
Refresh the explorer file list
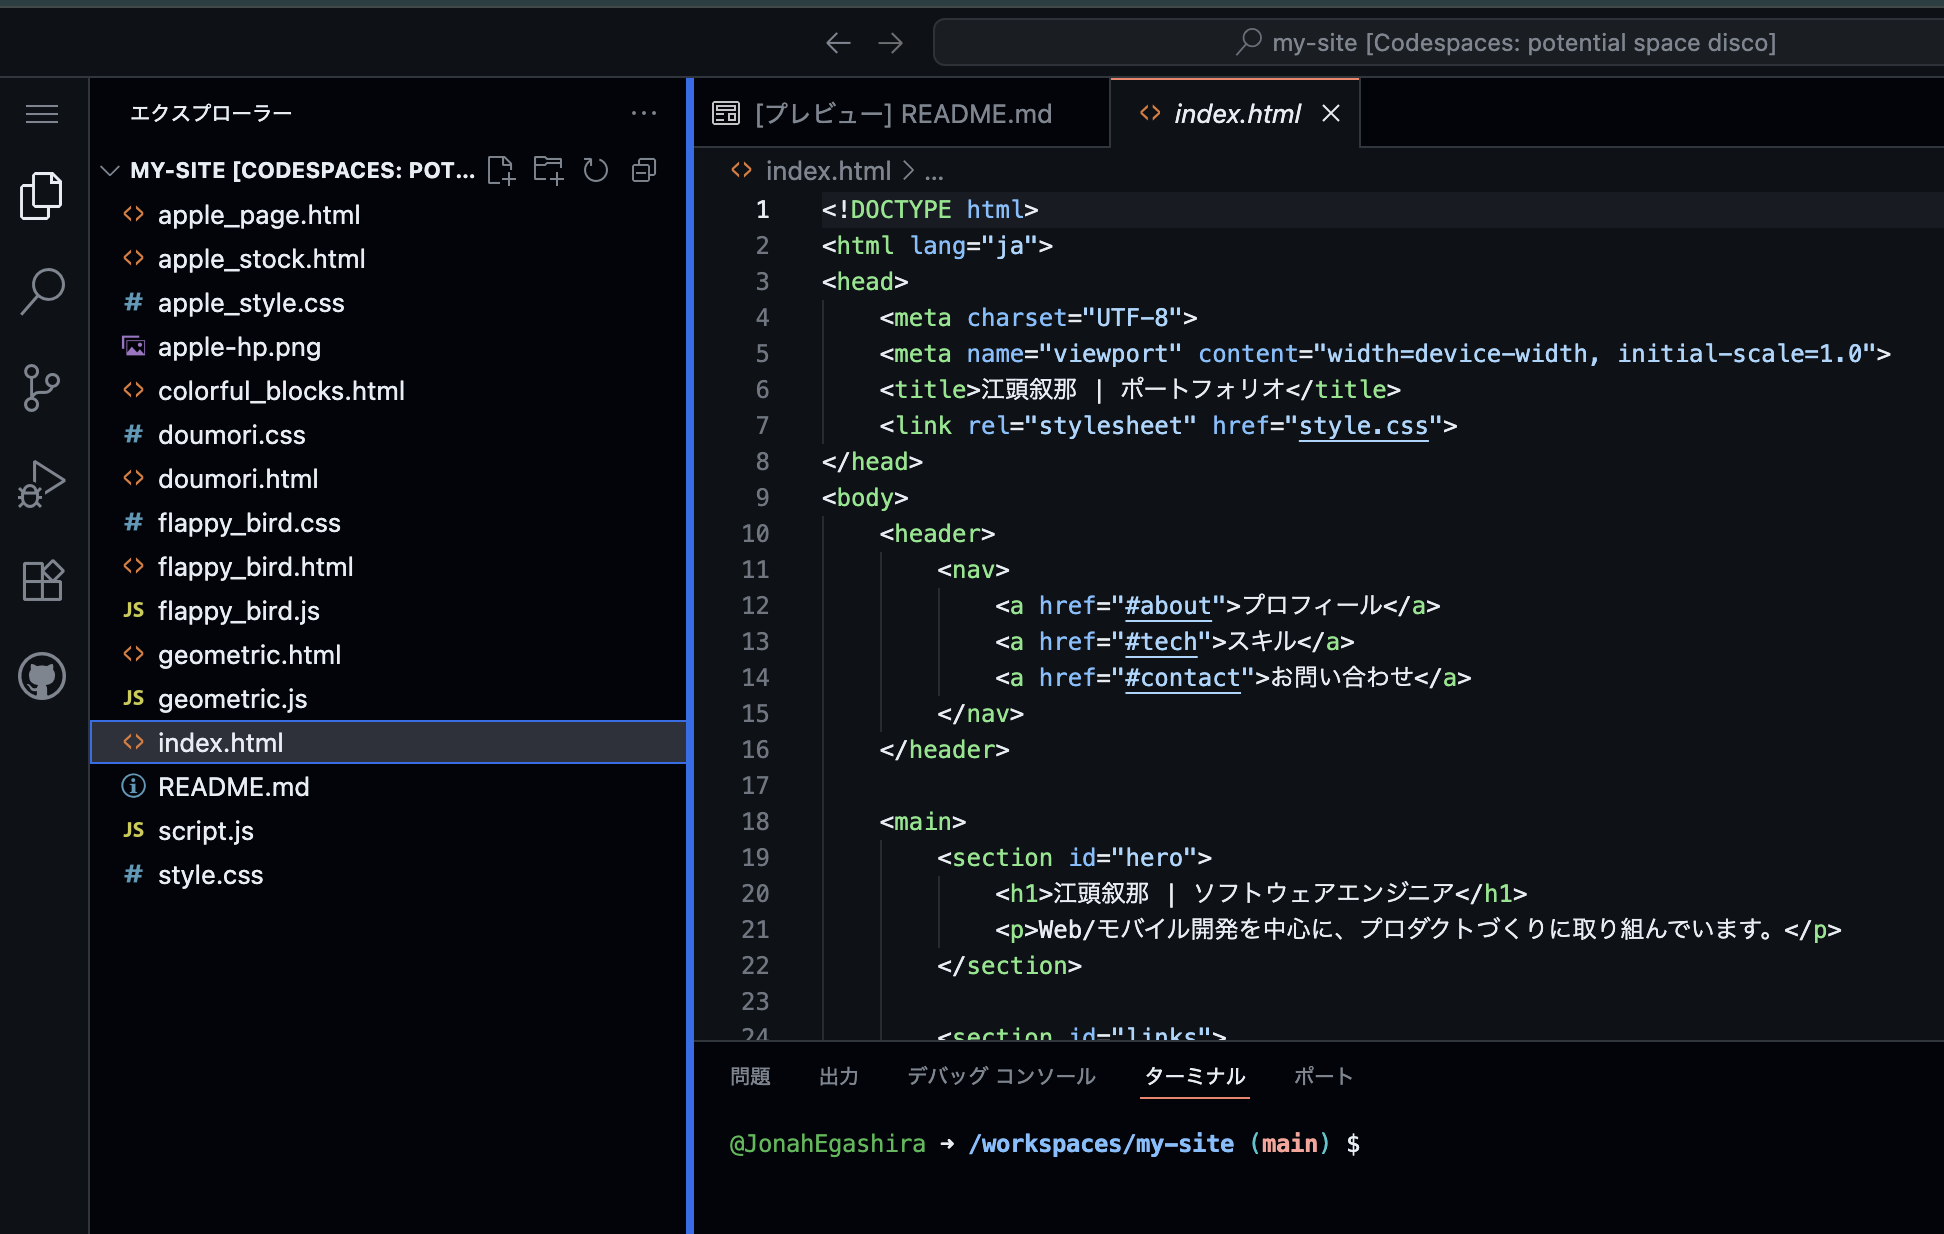[x=596, y=170]
